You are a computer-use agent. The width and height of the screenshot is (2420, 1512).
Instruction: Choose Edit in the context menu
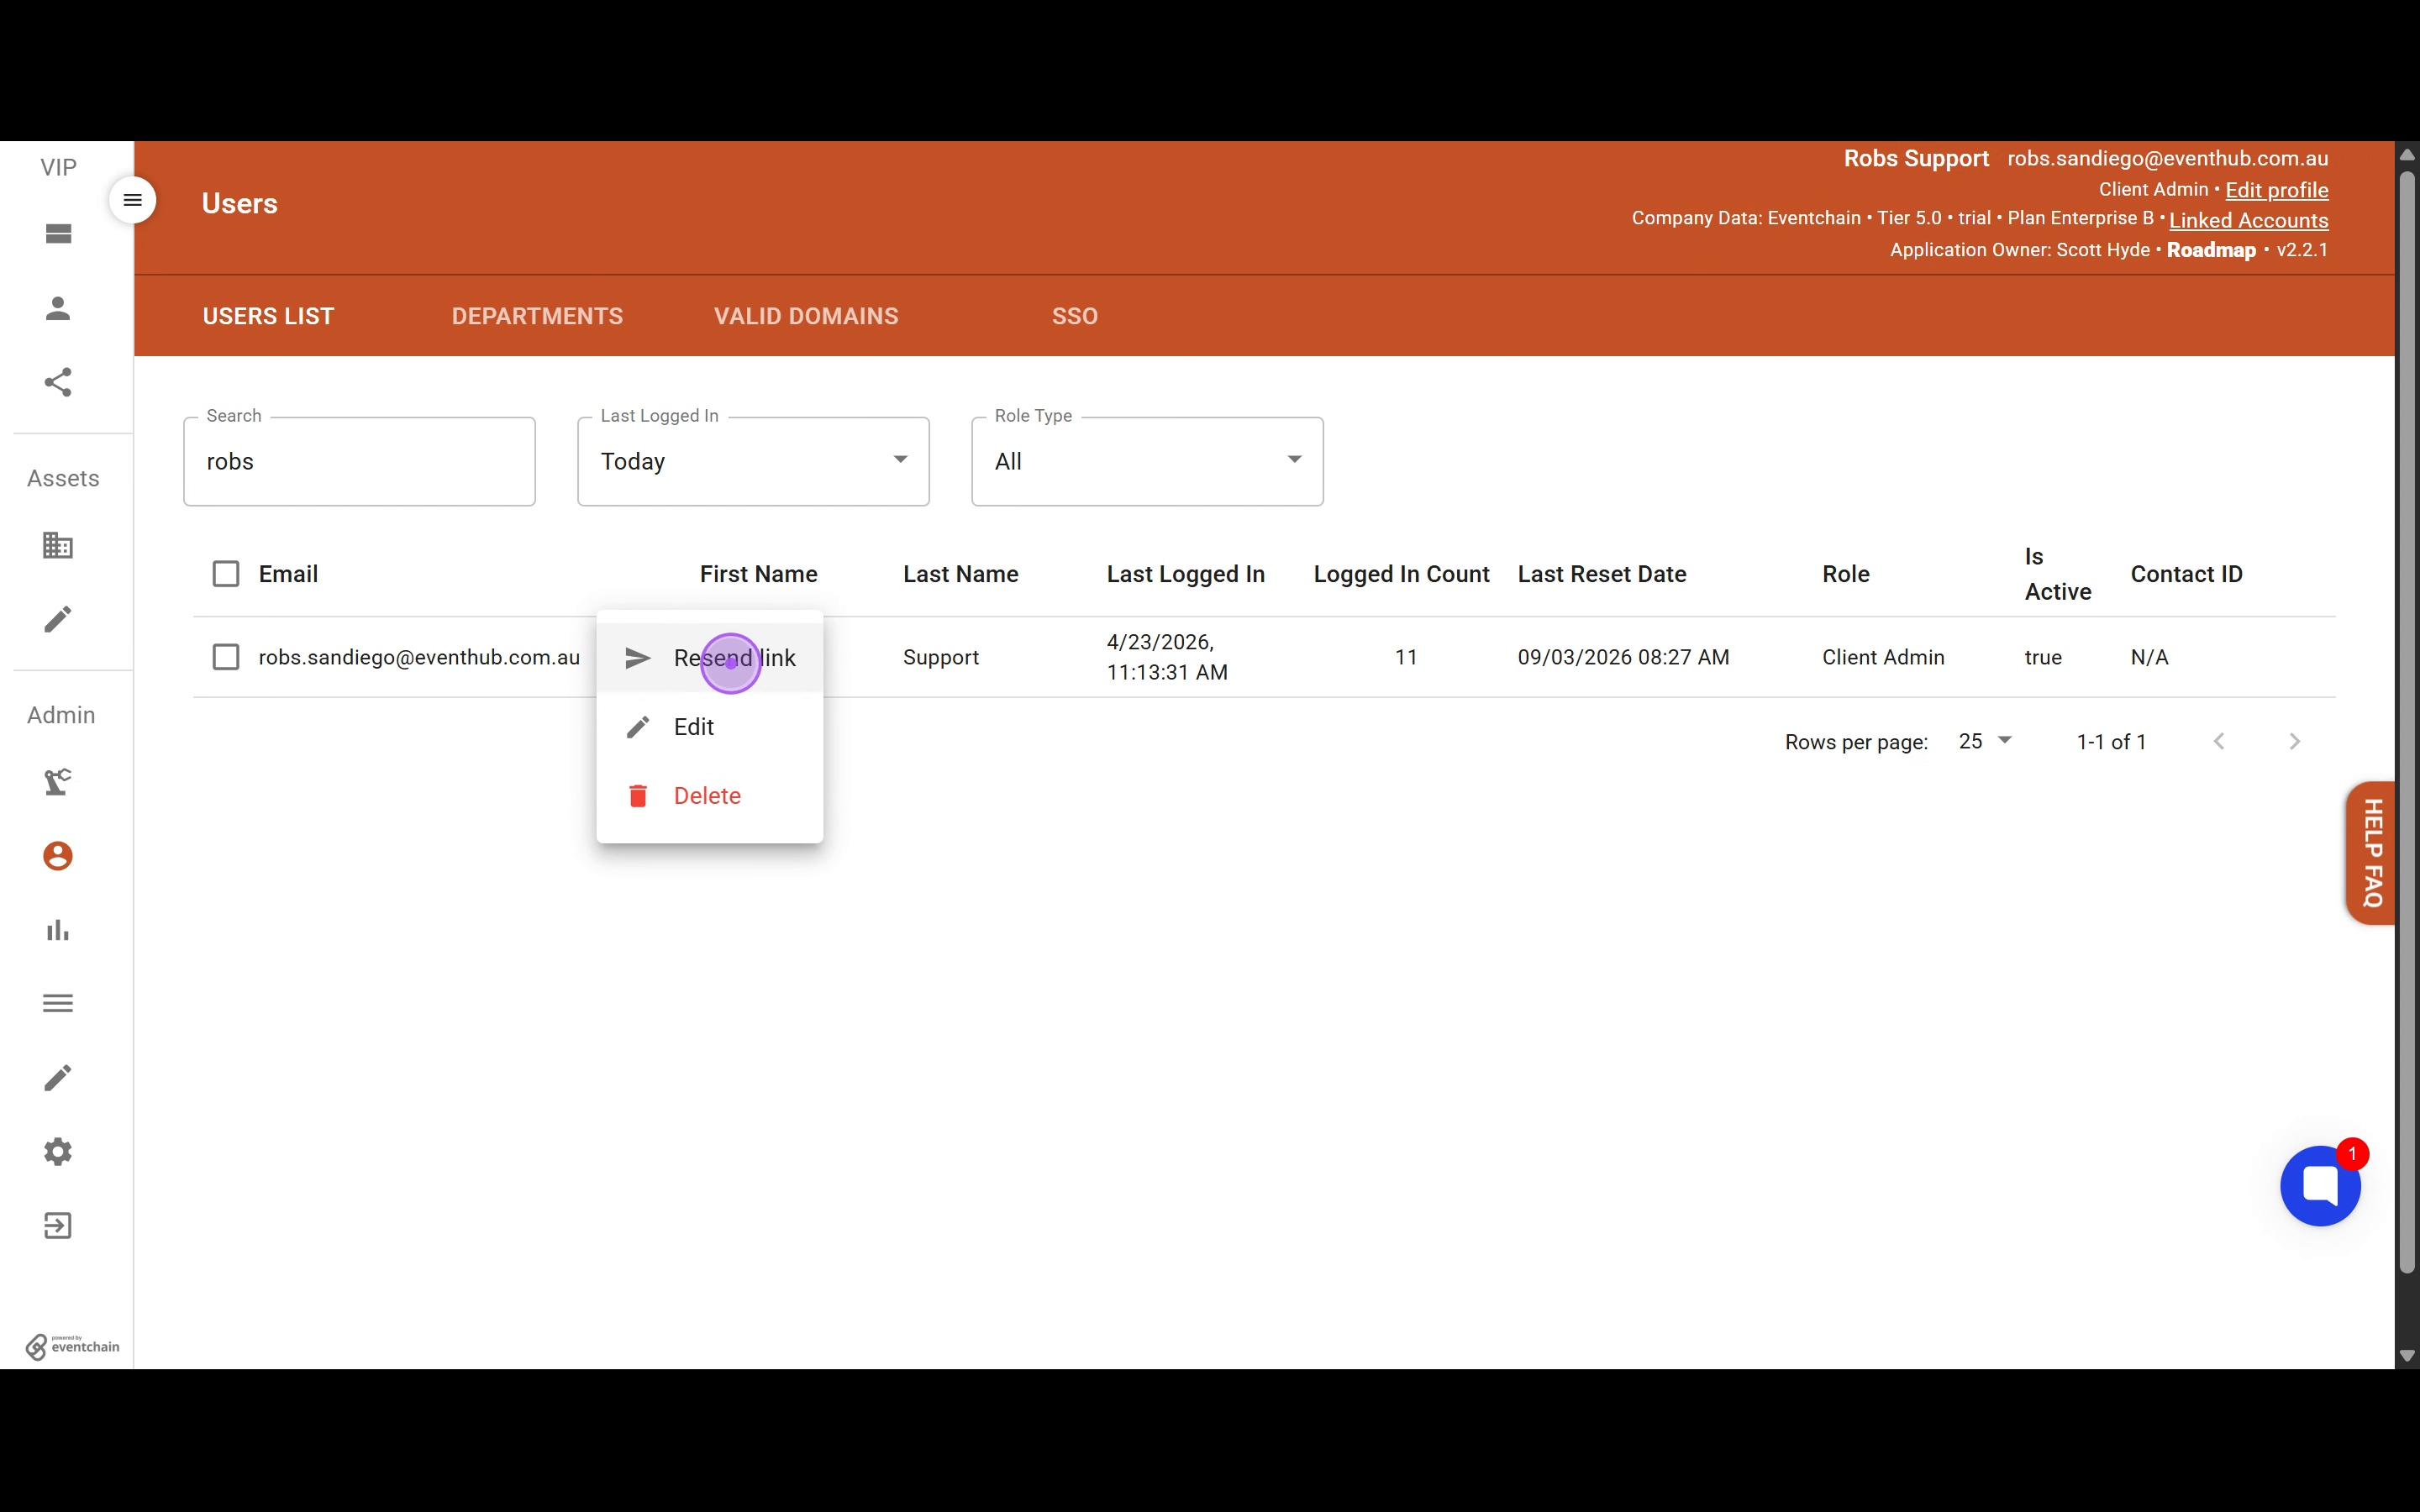point(710,727)
